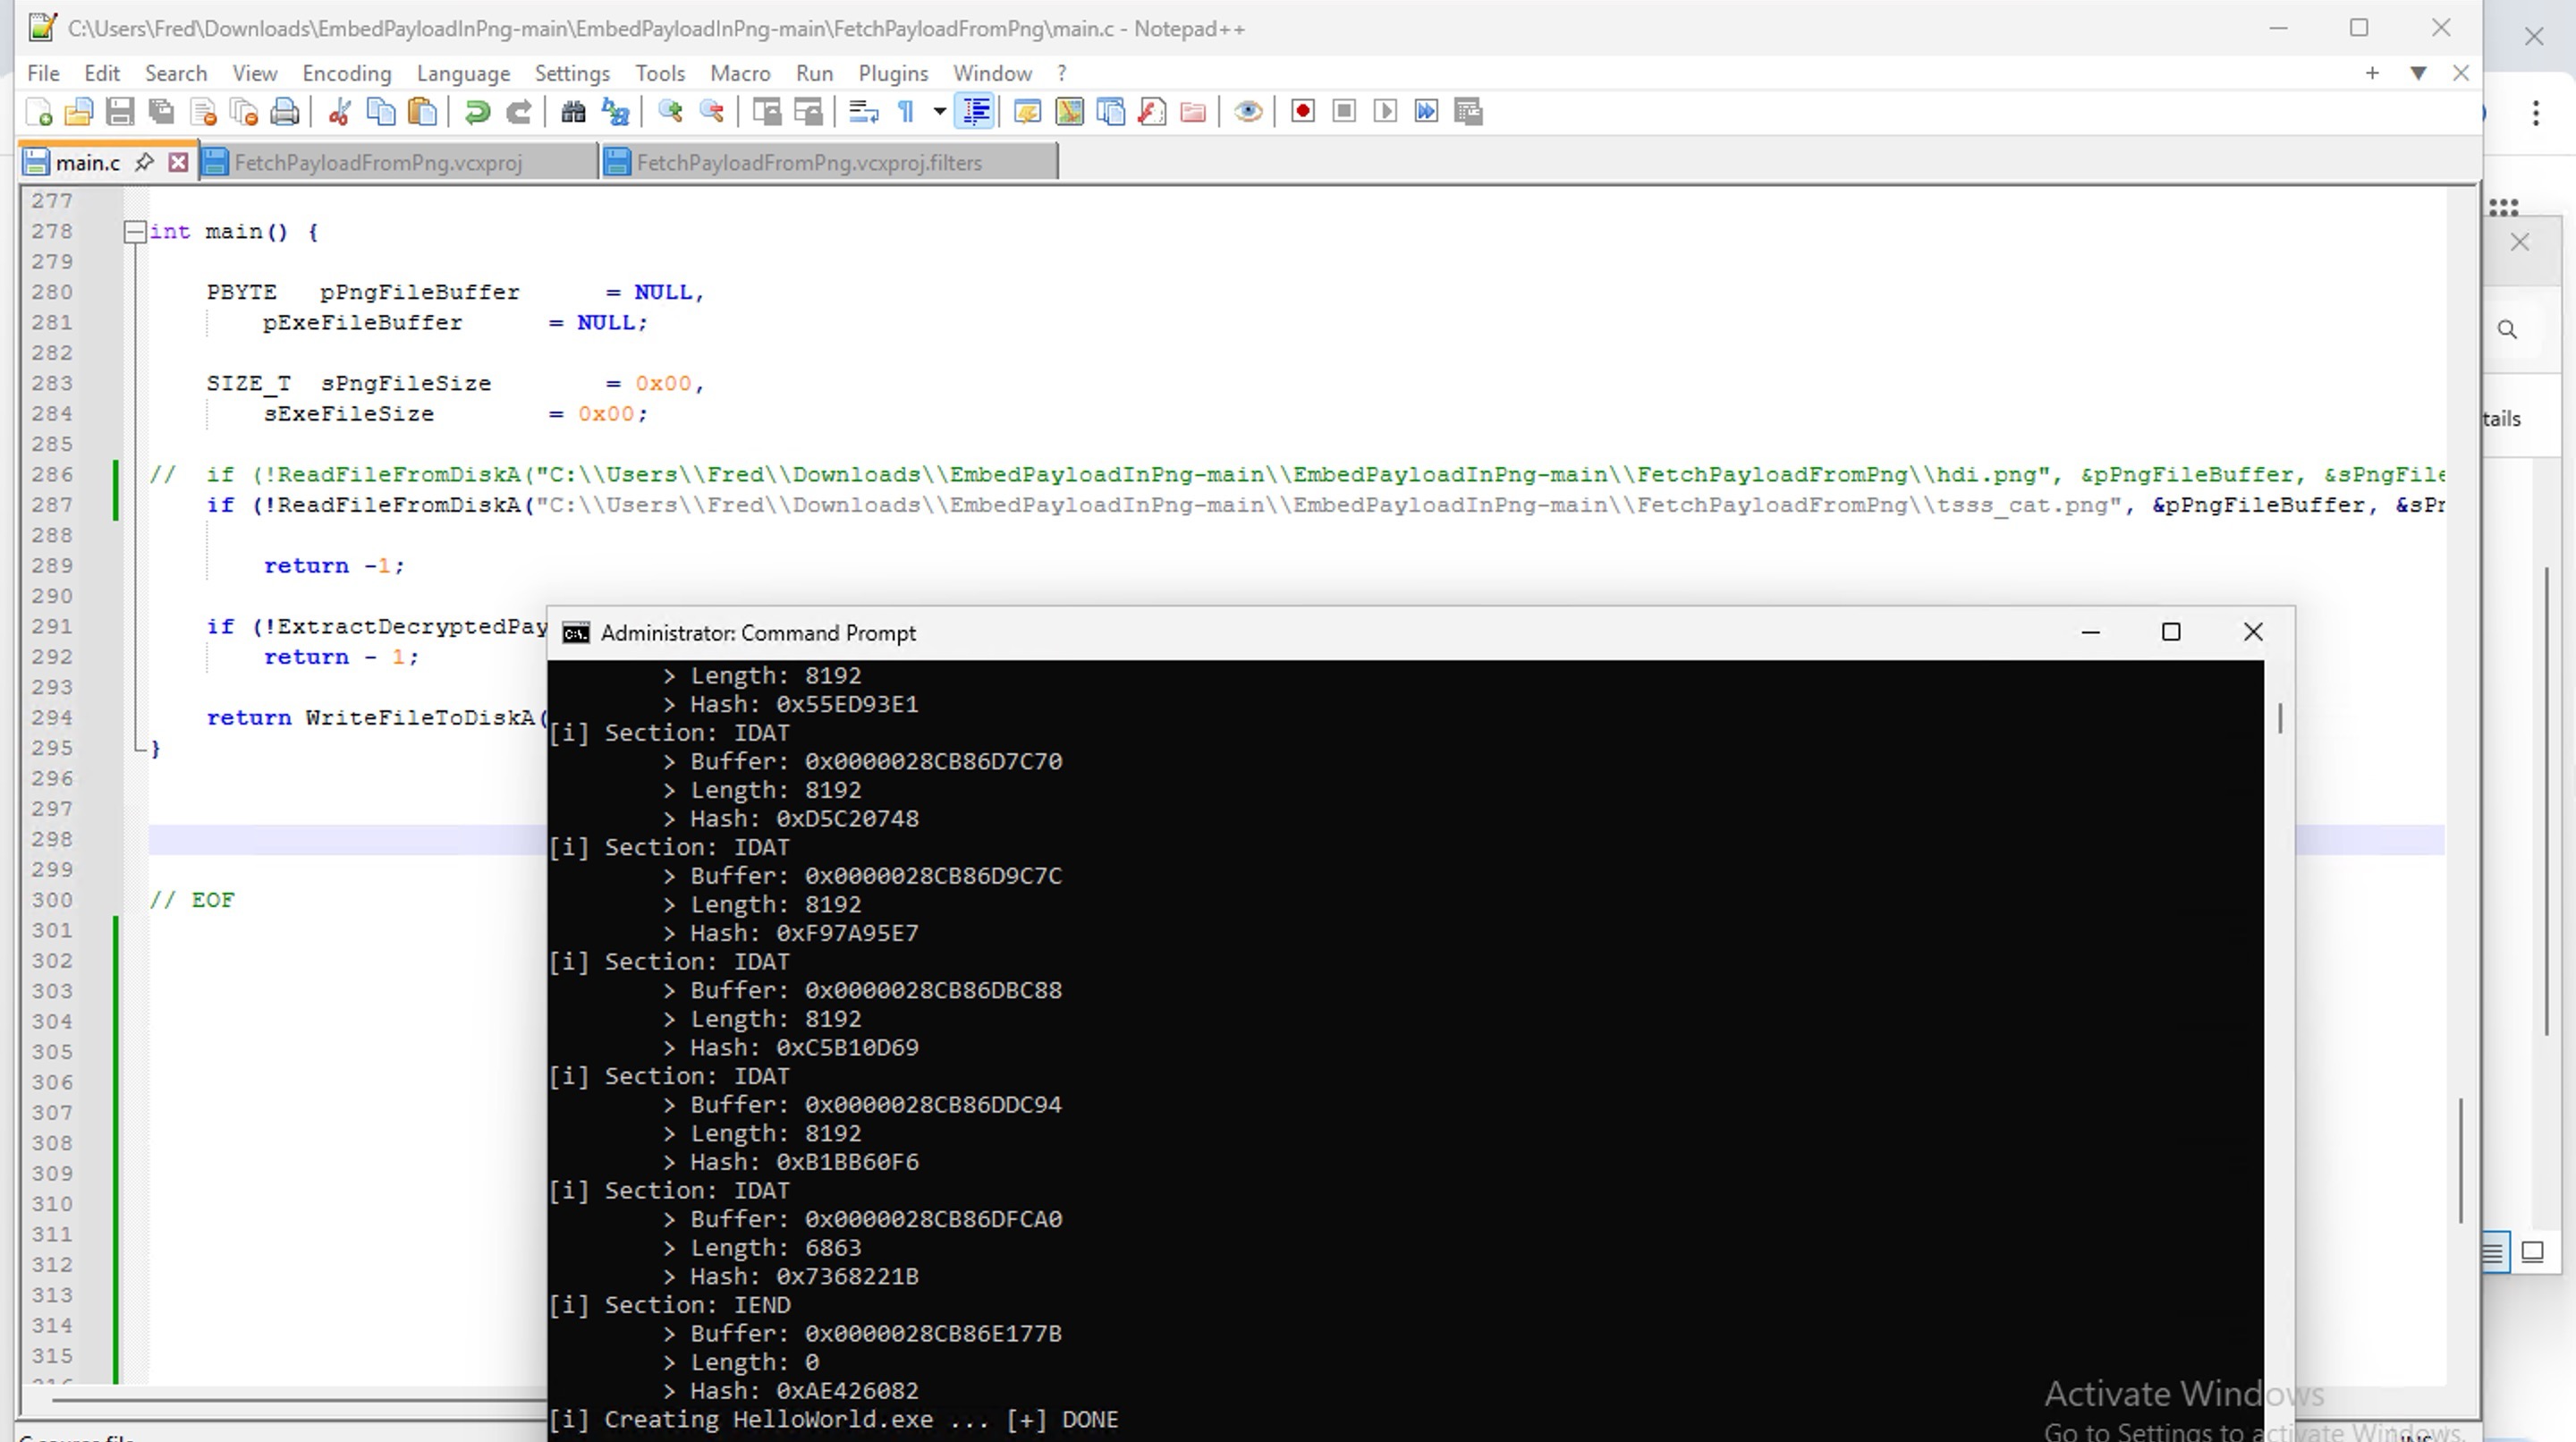Zoom out using the magnifier minus icon
2576x1442 pixels.
tap(711, 111)
